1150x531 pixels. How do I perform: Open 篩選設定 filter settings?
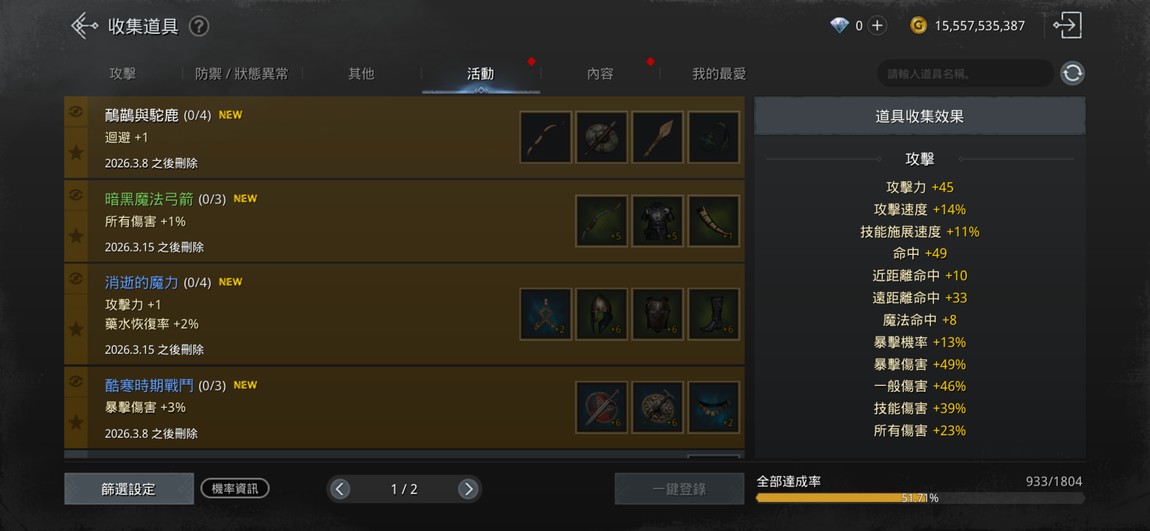129,489
